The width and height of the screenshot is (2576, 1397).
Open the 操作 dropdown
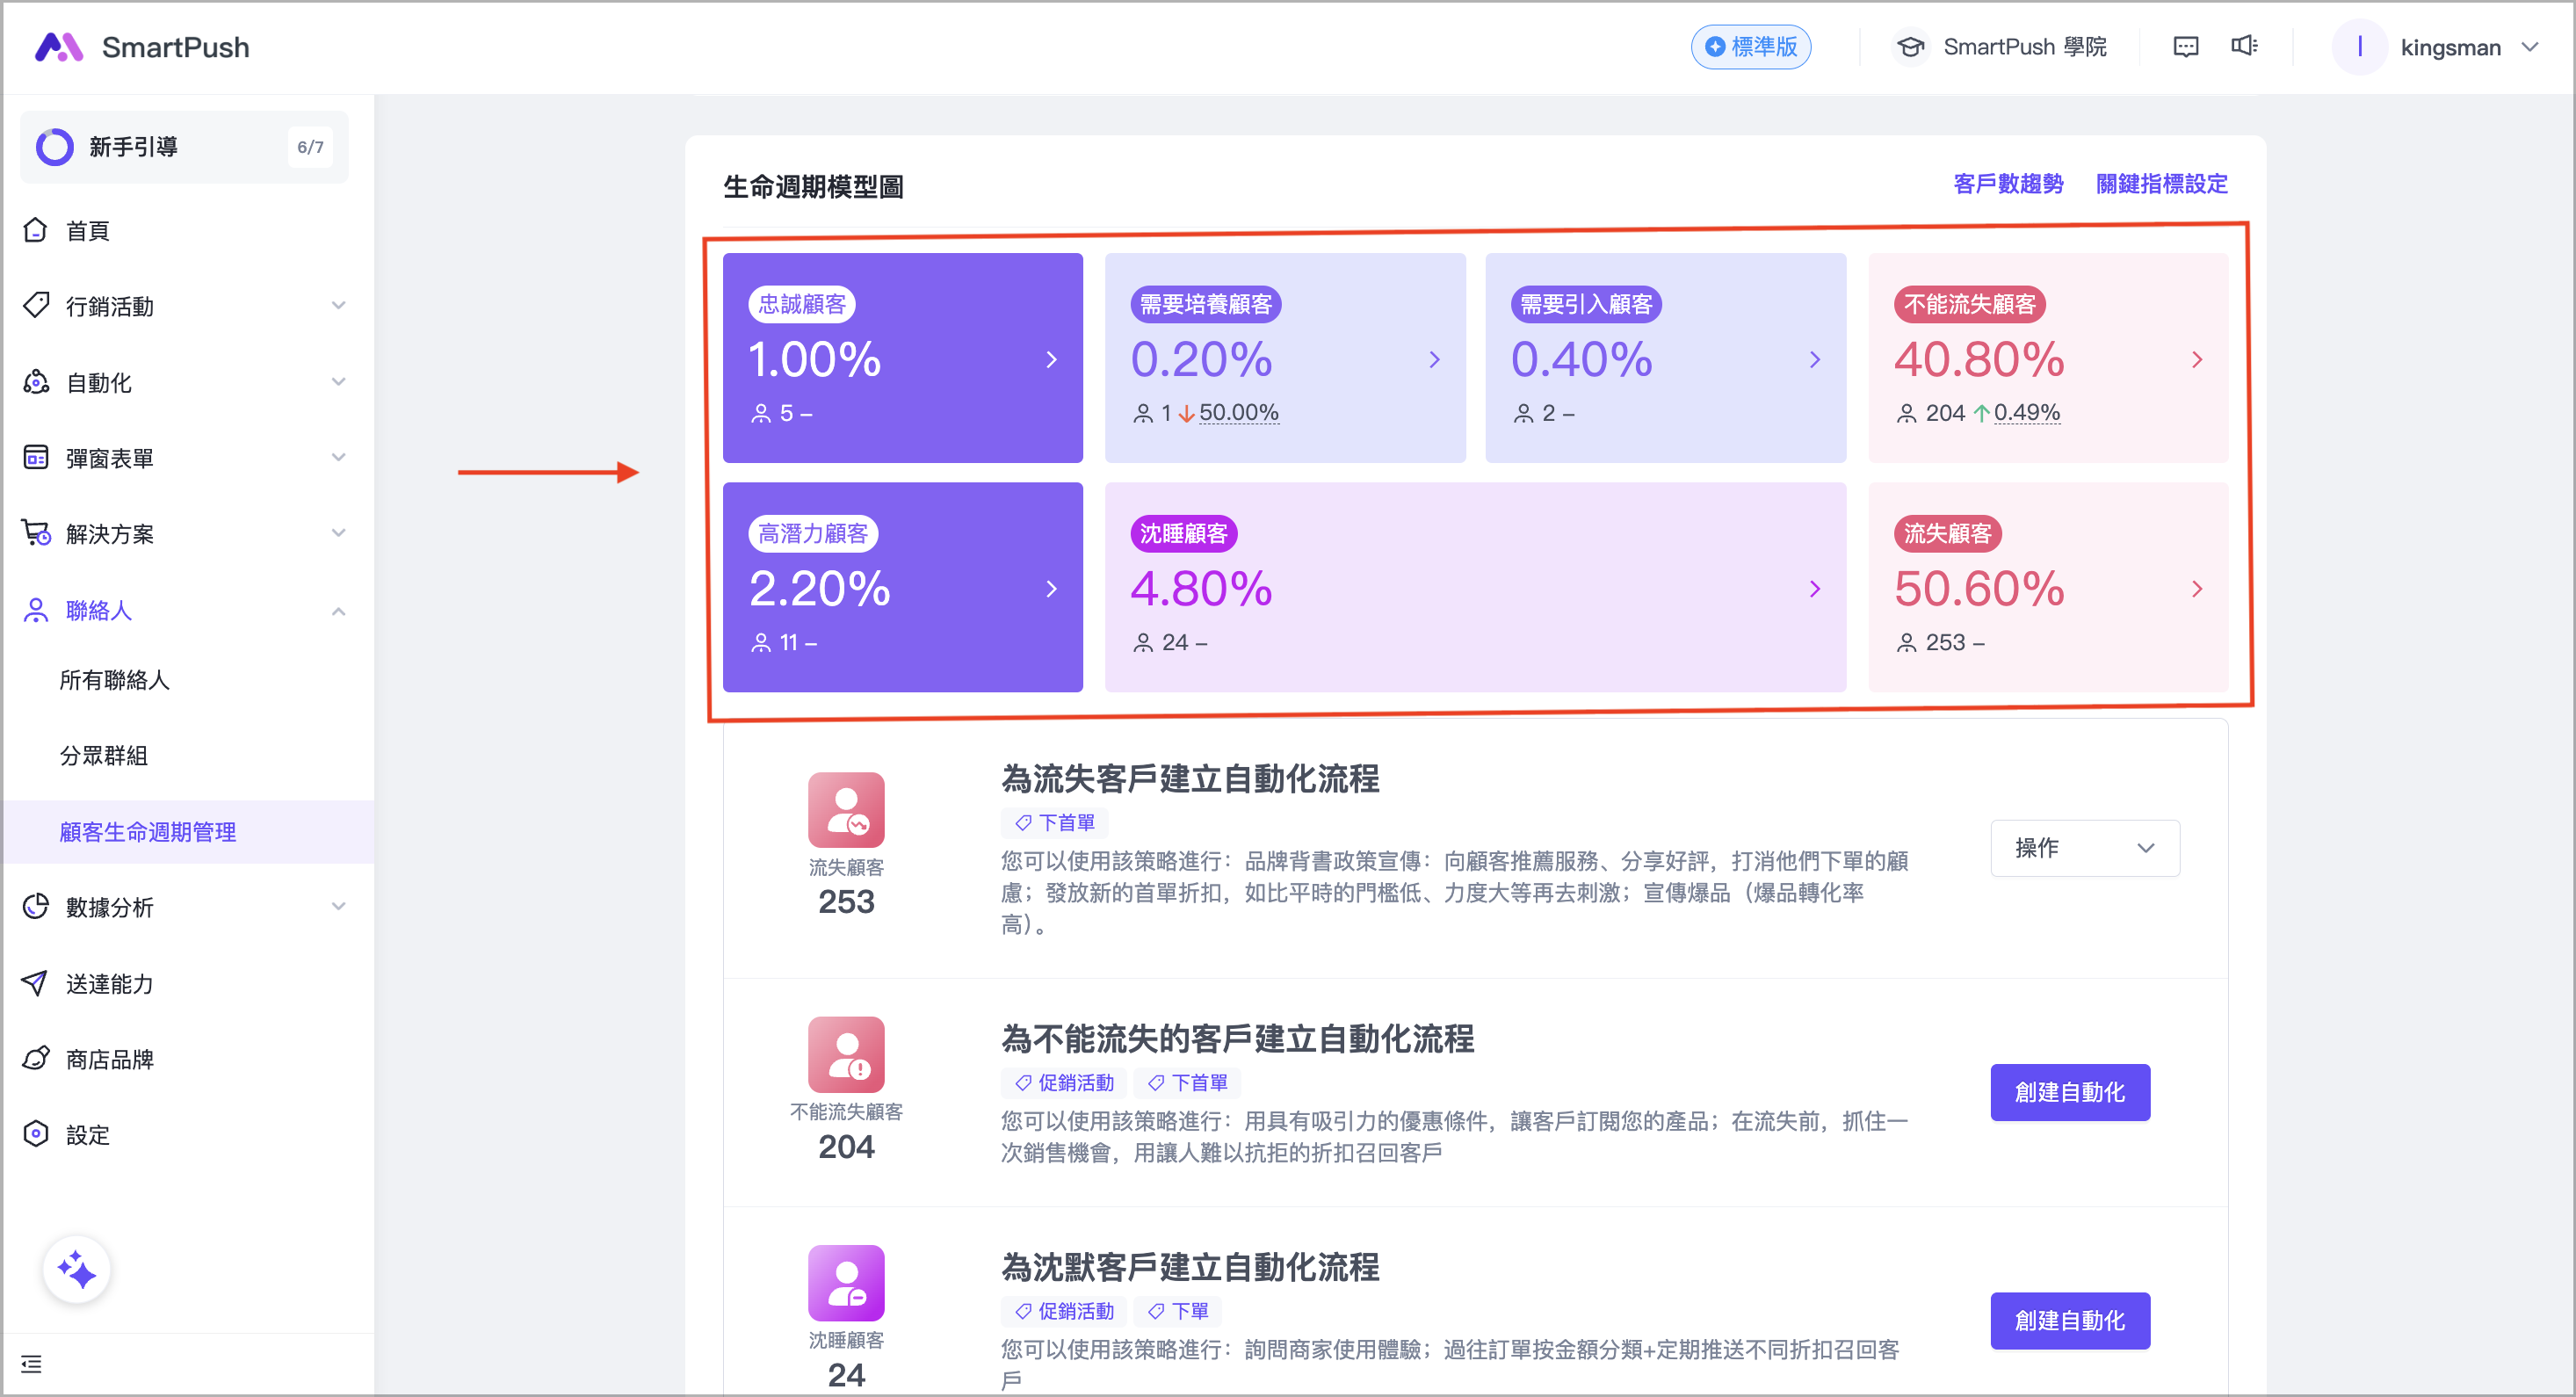pos(2084,848)
